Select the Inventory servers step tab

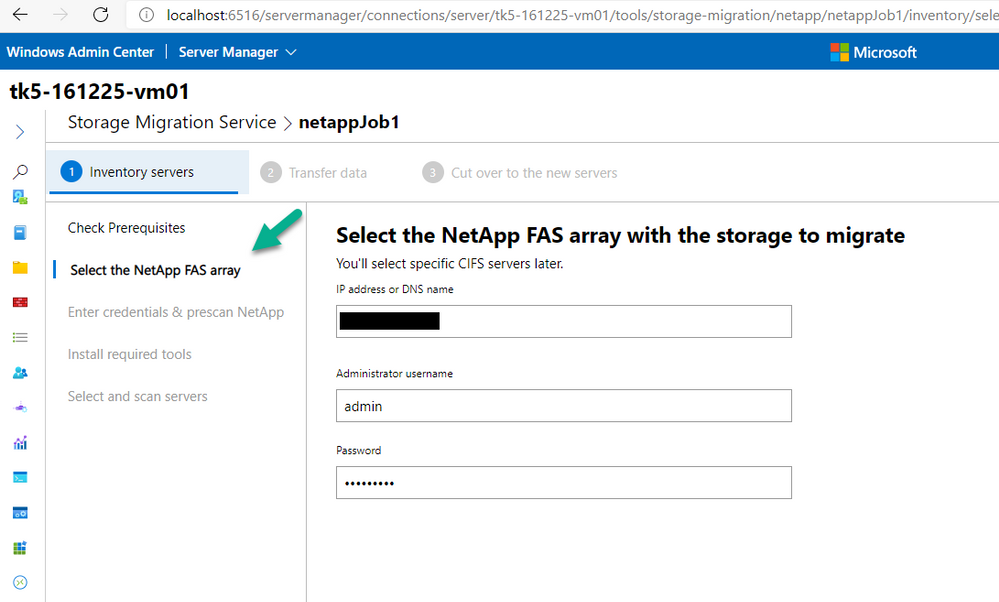[x=142, y=172]
